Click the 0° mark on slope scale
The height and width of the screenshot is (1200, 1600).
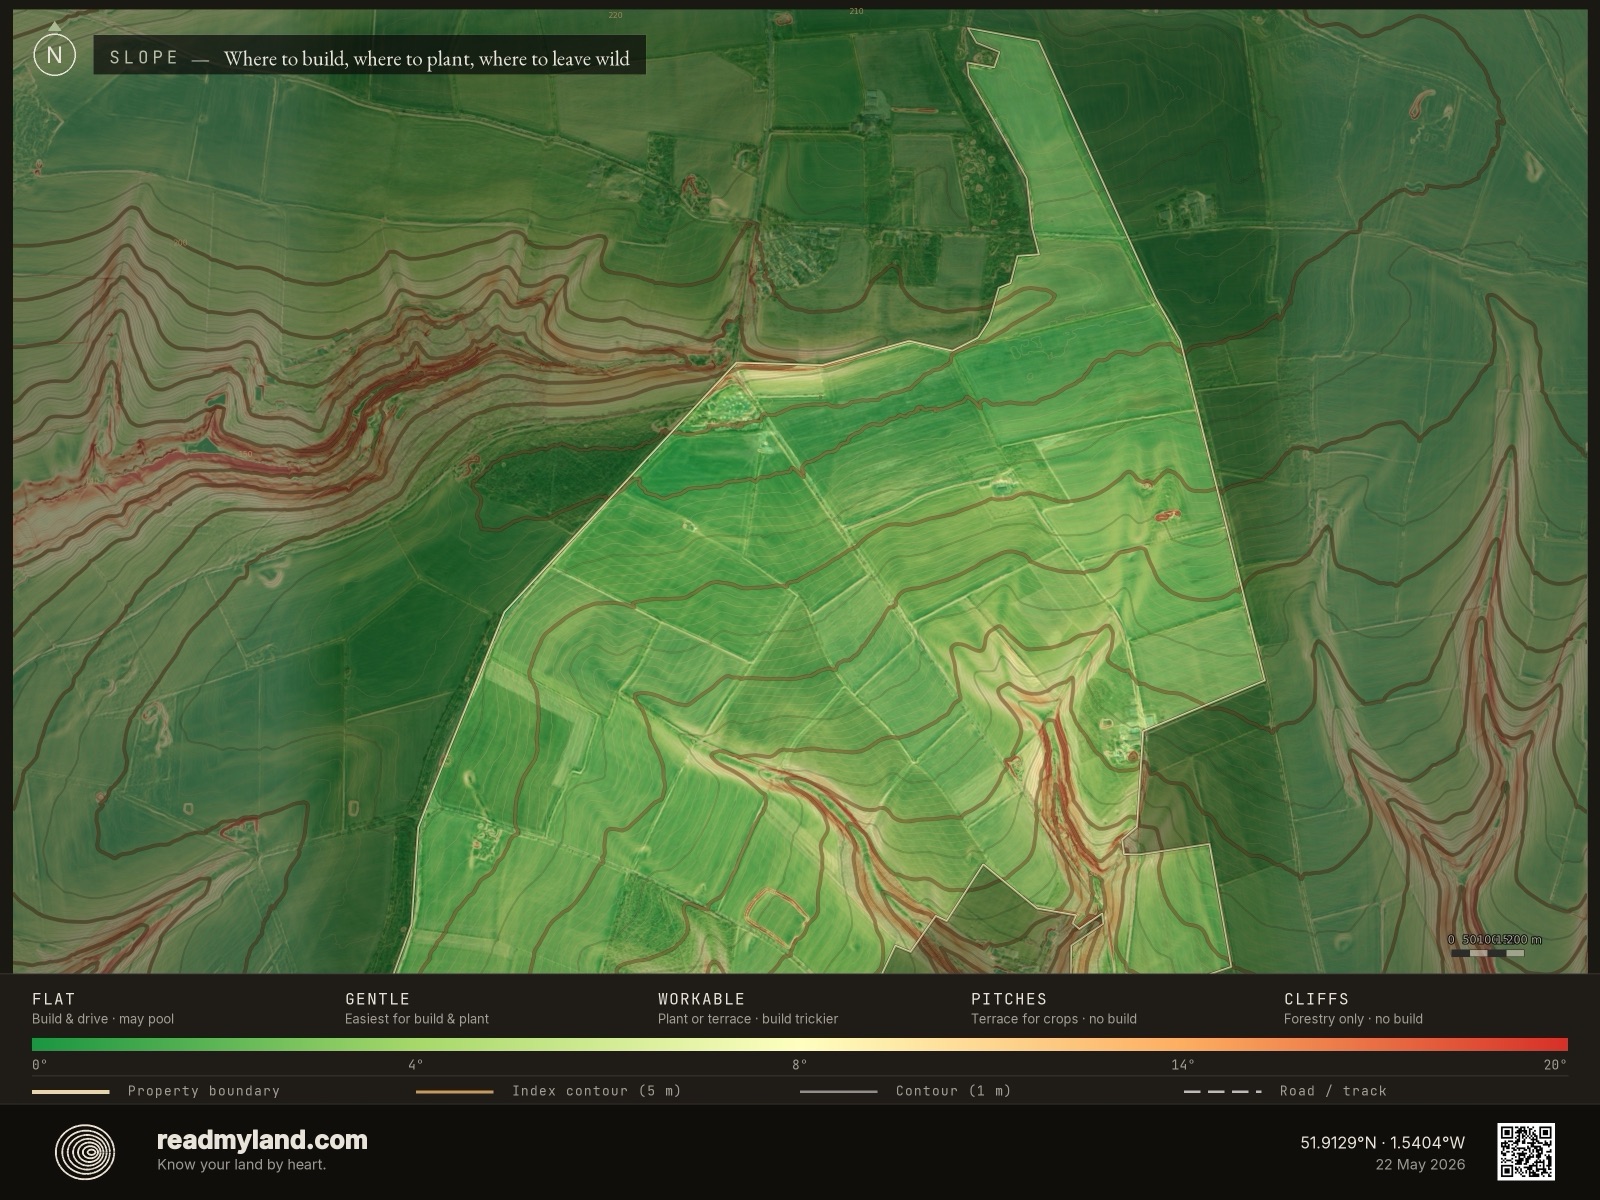[x=40, y=1065]
